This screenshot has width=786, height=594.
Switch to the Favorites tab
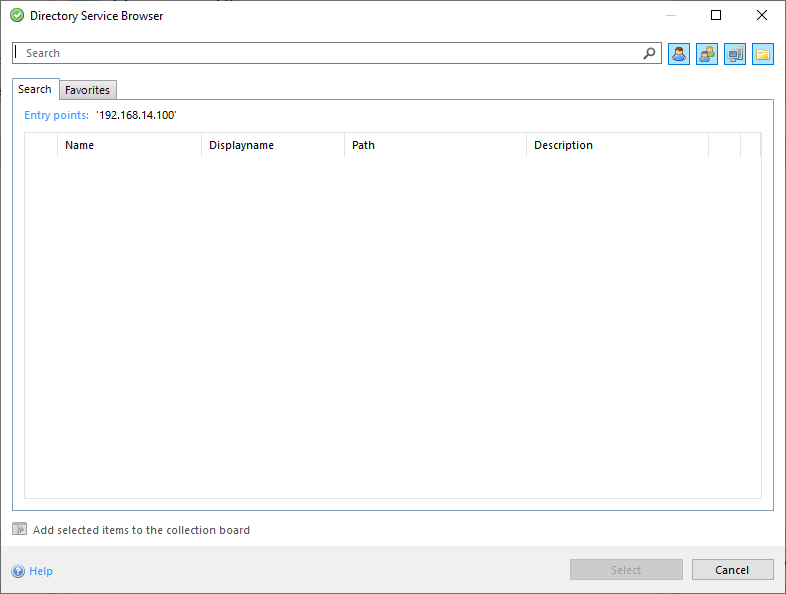tap(87, 90)
